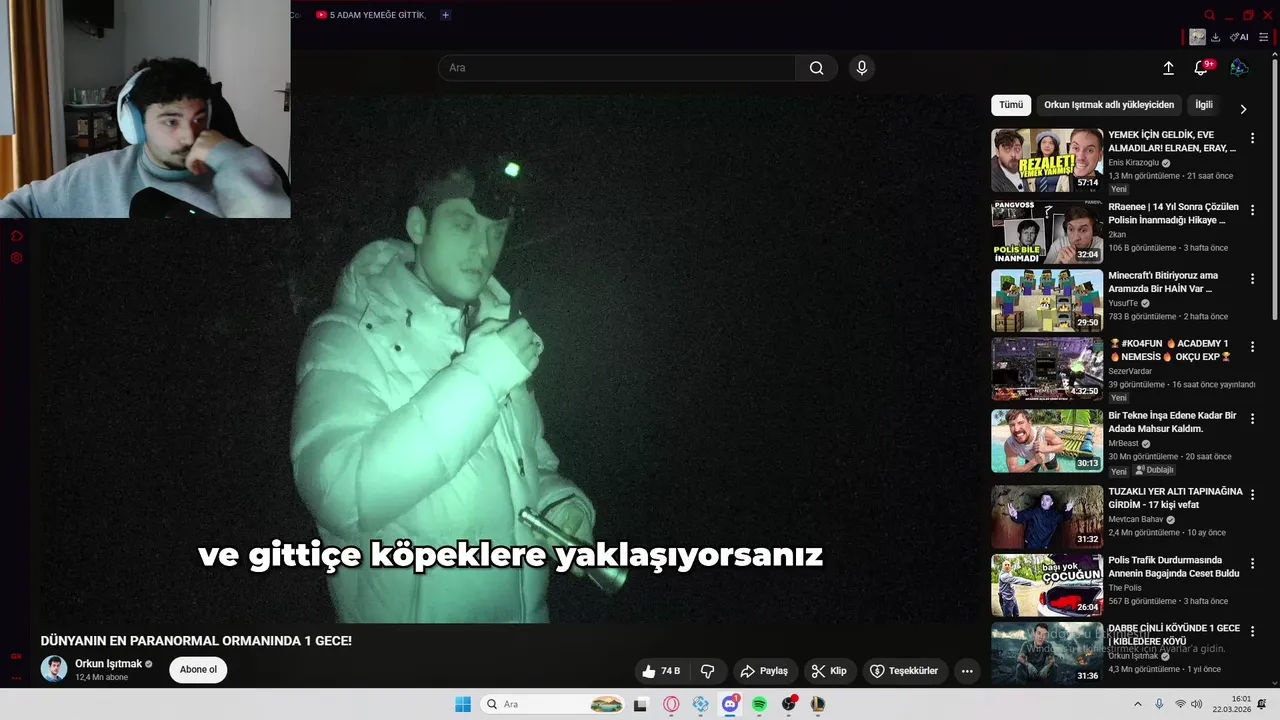Open the browser easy setup menu icon
The image size is (1280, 720).
pos(1264,37)
